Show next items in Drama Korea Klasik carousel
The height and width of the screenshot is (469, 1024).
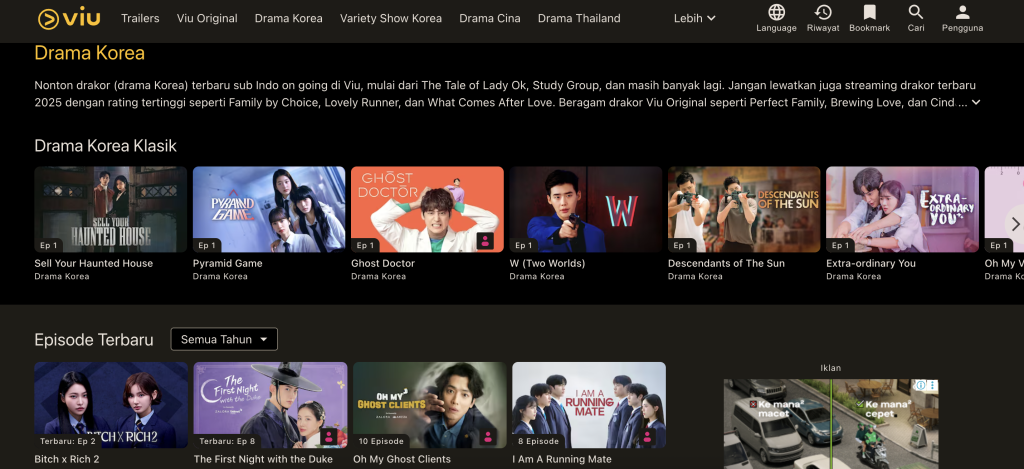tap(1015, 224)
